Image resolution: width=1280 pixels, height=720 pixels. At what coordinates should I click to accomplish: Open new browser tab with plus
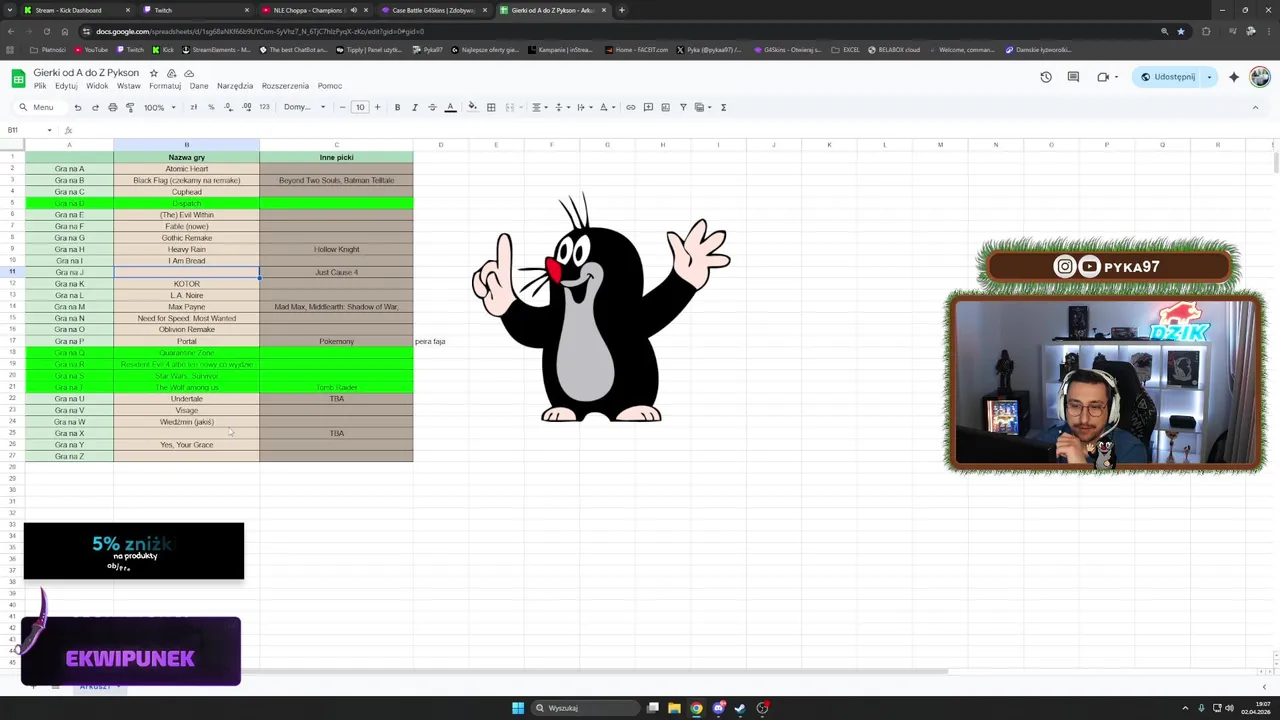point(621,10)
